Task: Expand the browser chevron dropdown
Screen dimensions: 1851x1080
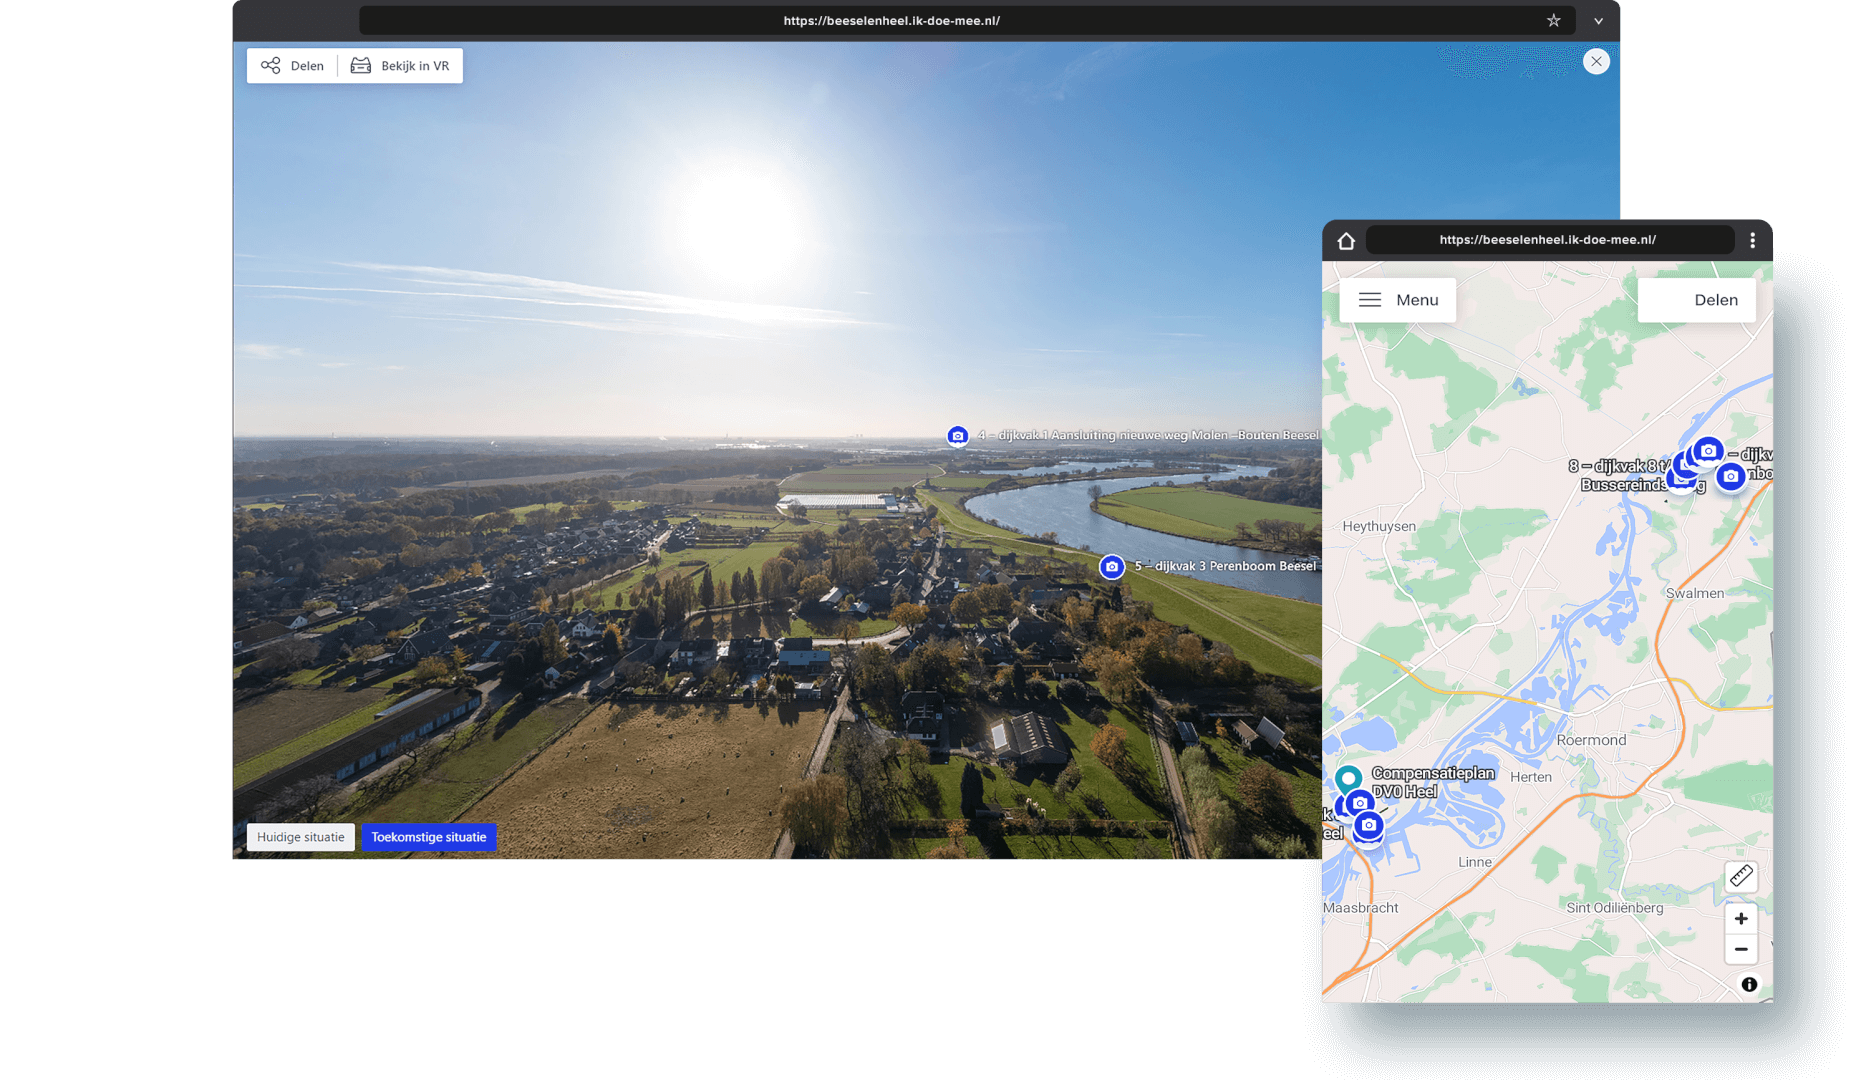Action: (x=1598, y=21)
